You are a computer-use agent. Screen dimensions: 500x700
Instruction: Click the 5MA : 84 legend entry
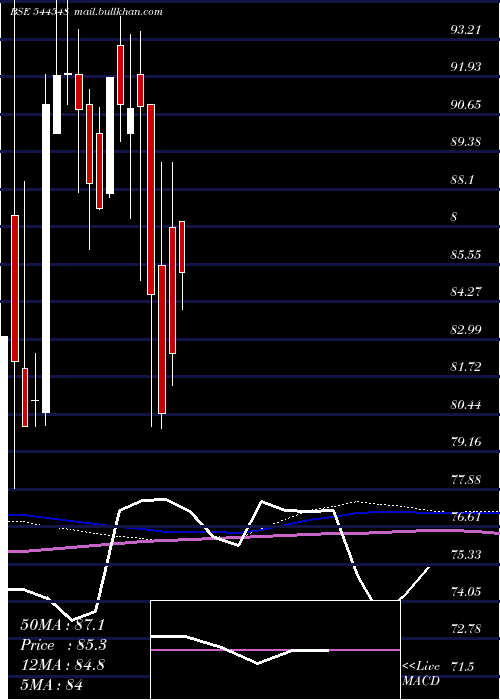coord(51,685)
